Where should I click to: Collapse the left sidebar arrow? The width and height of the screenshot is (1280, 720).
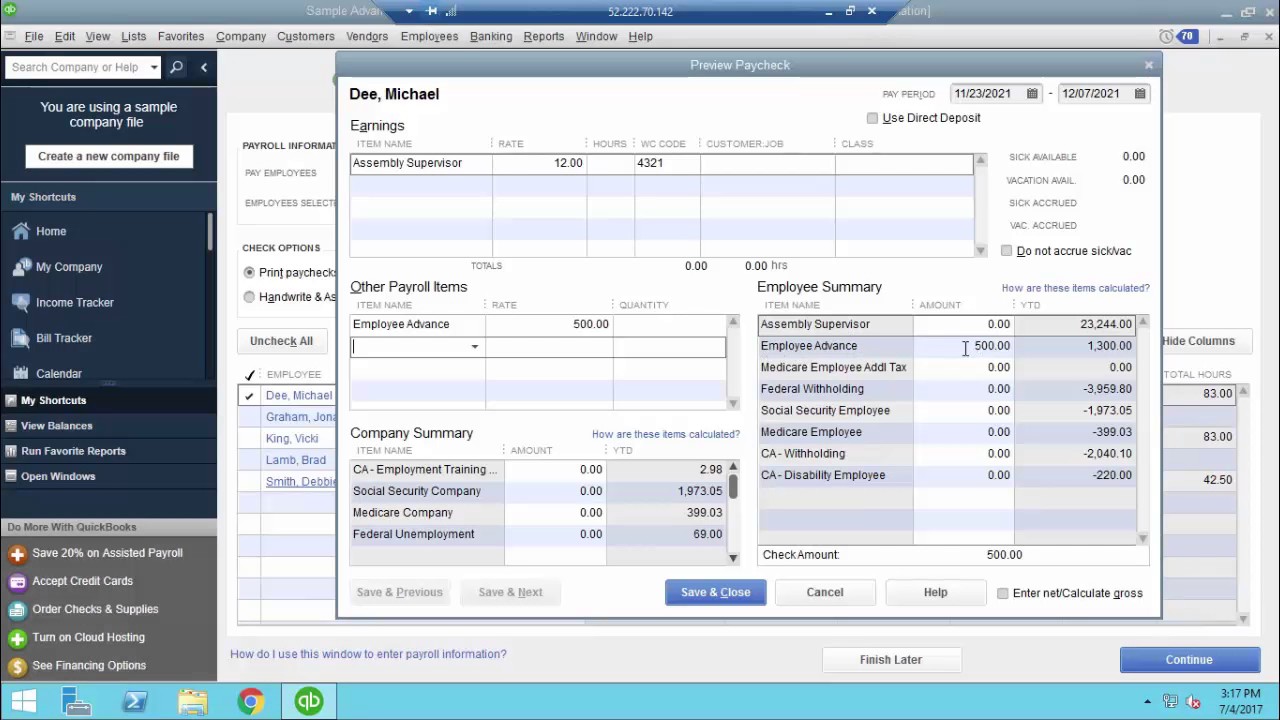pos(204,67)
